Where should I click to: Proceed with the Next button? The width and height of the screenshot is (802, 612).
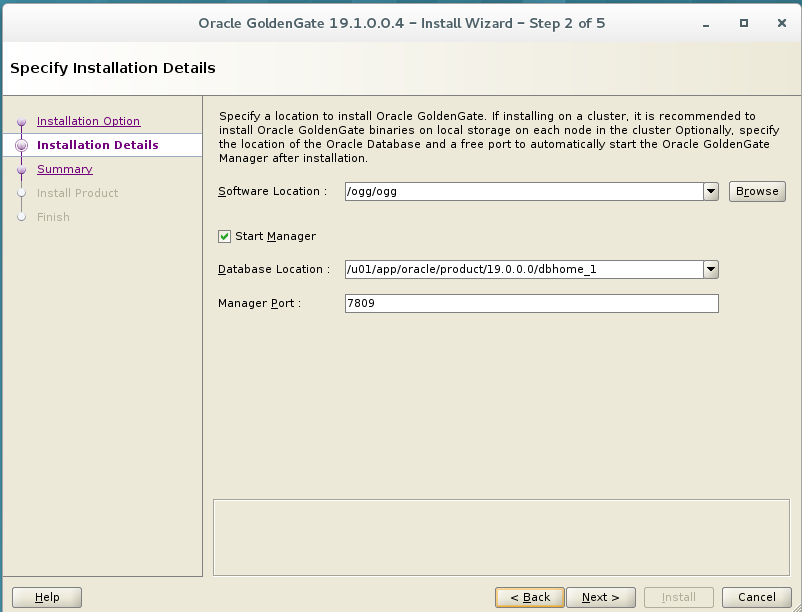[600, 597]
